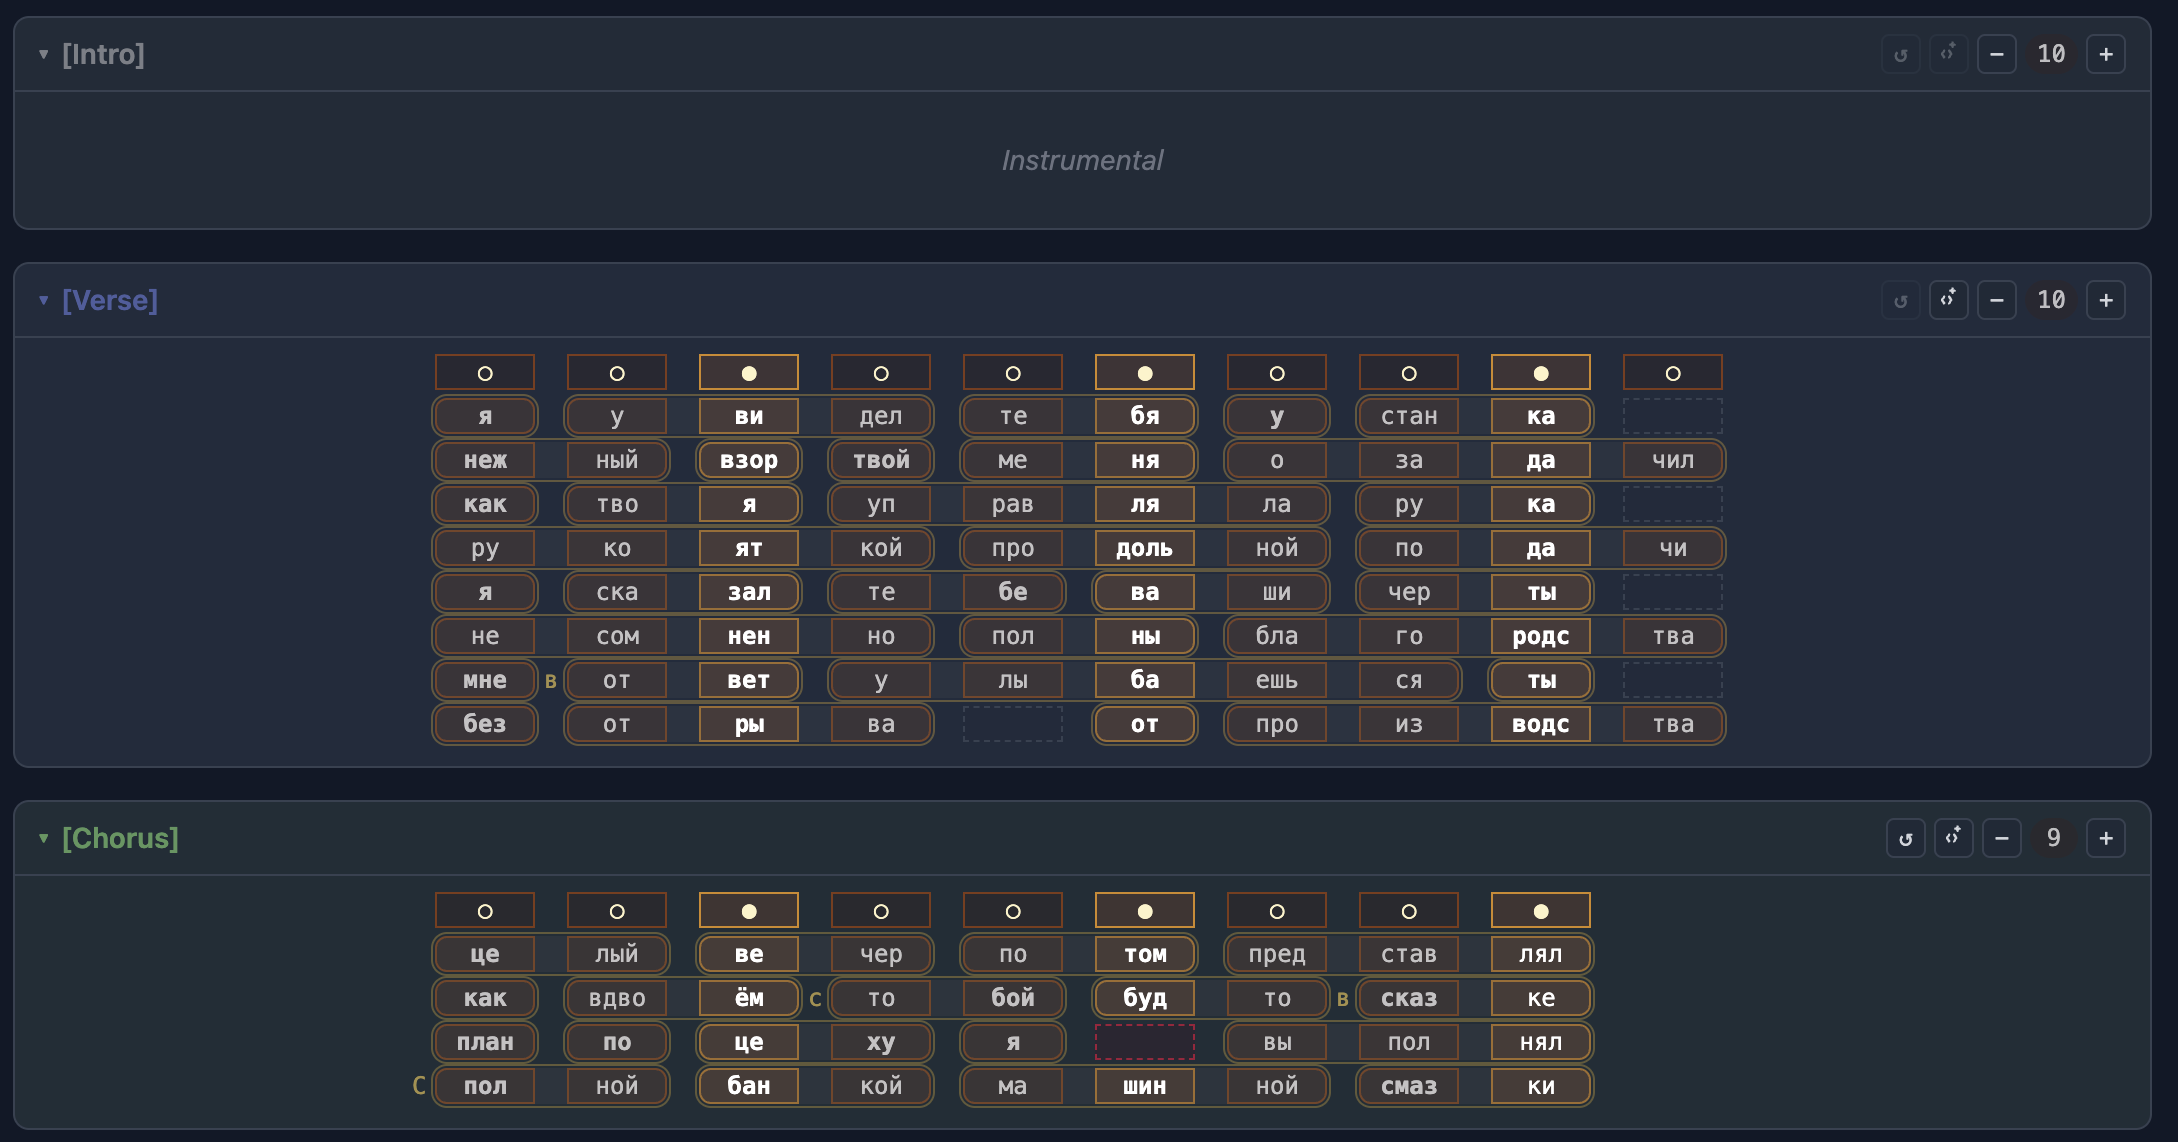Collapse the [Chorus] section triangle
The image size is (2178, 1142).
click(x=44, y=838)
